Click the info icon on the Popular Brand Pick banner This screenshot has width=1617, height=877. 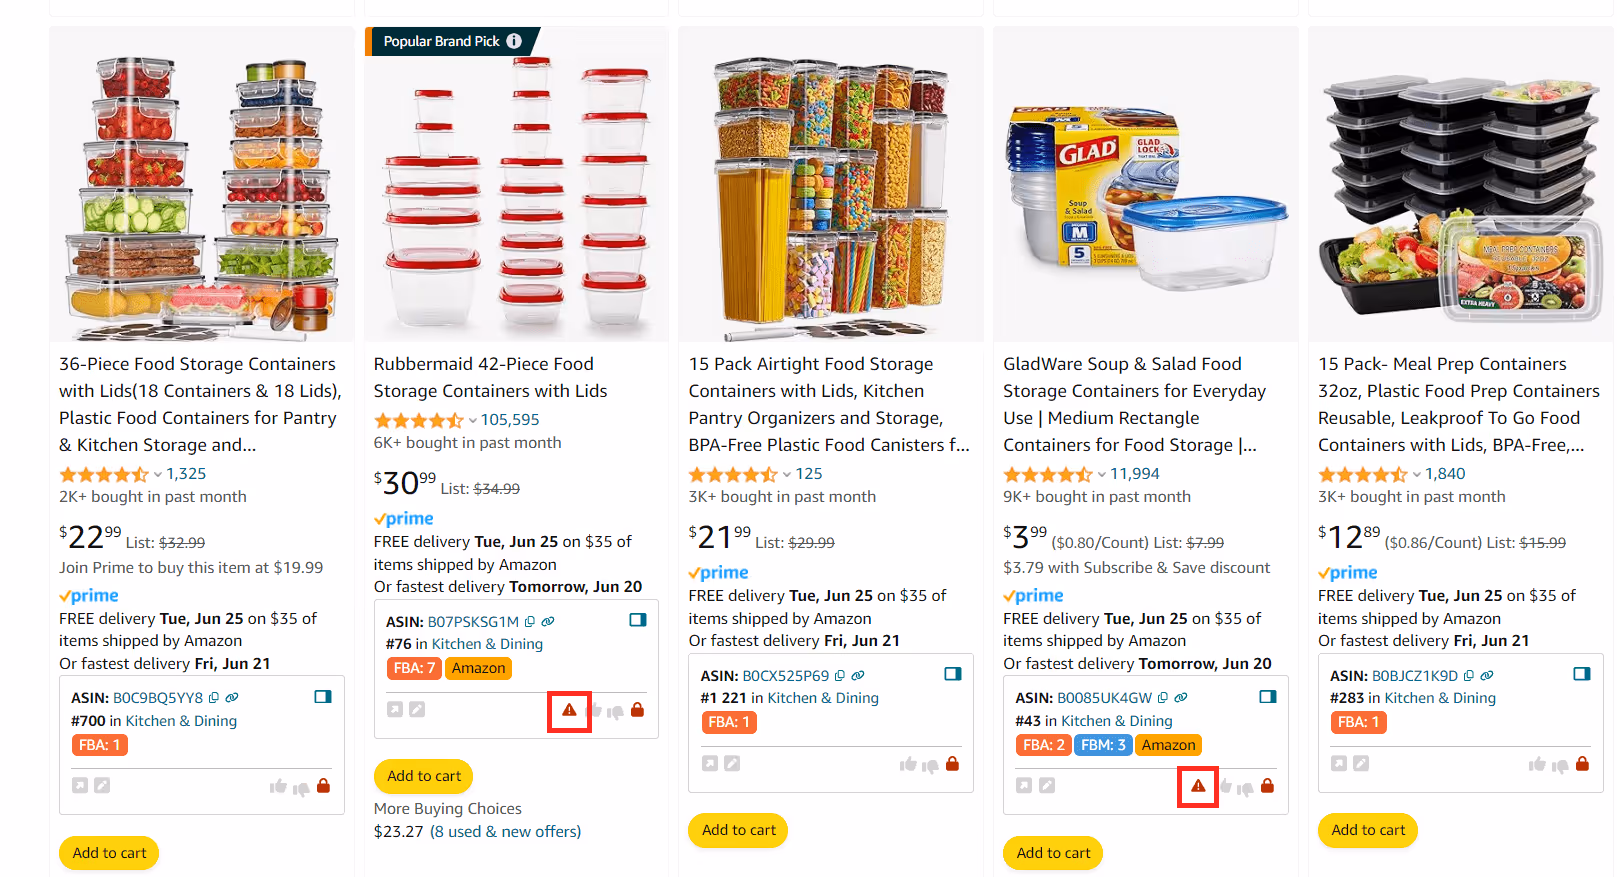[x=514, y=42]
